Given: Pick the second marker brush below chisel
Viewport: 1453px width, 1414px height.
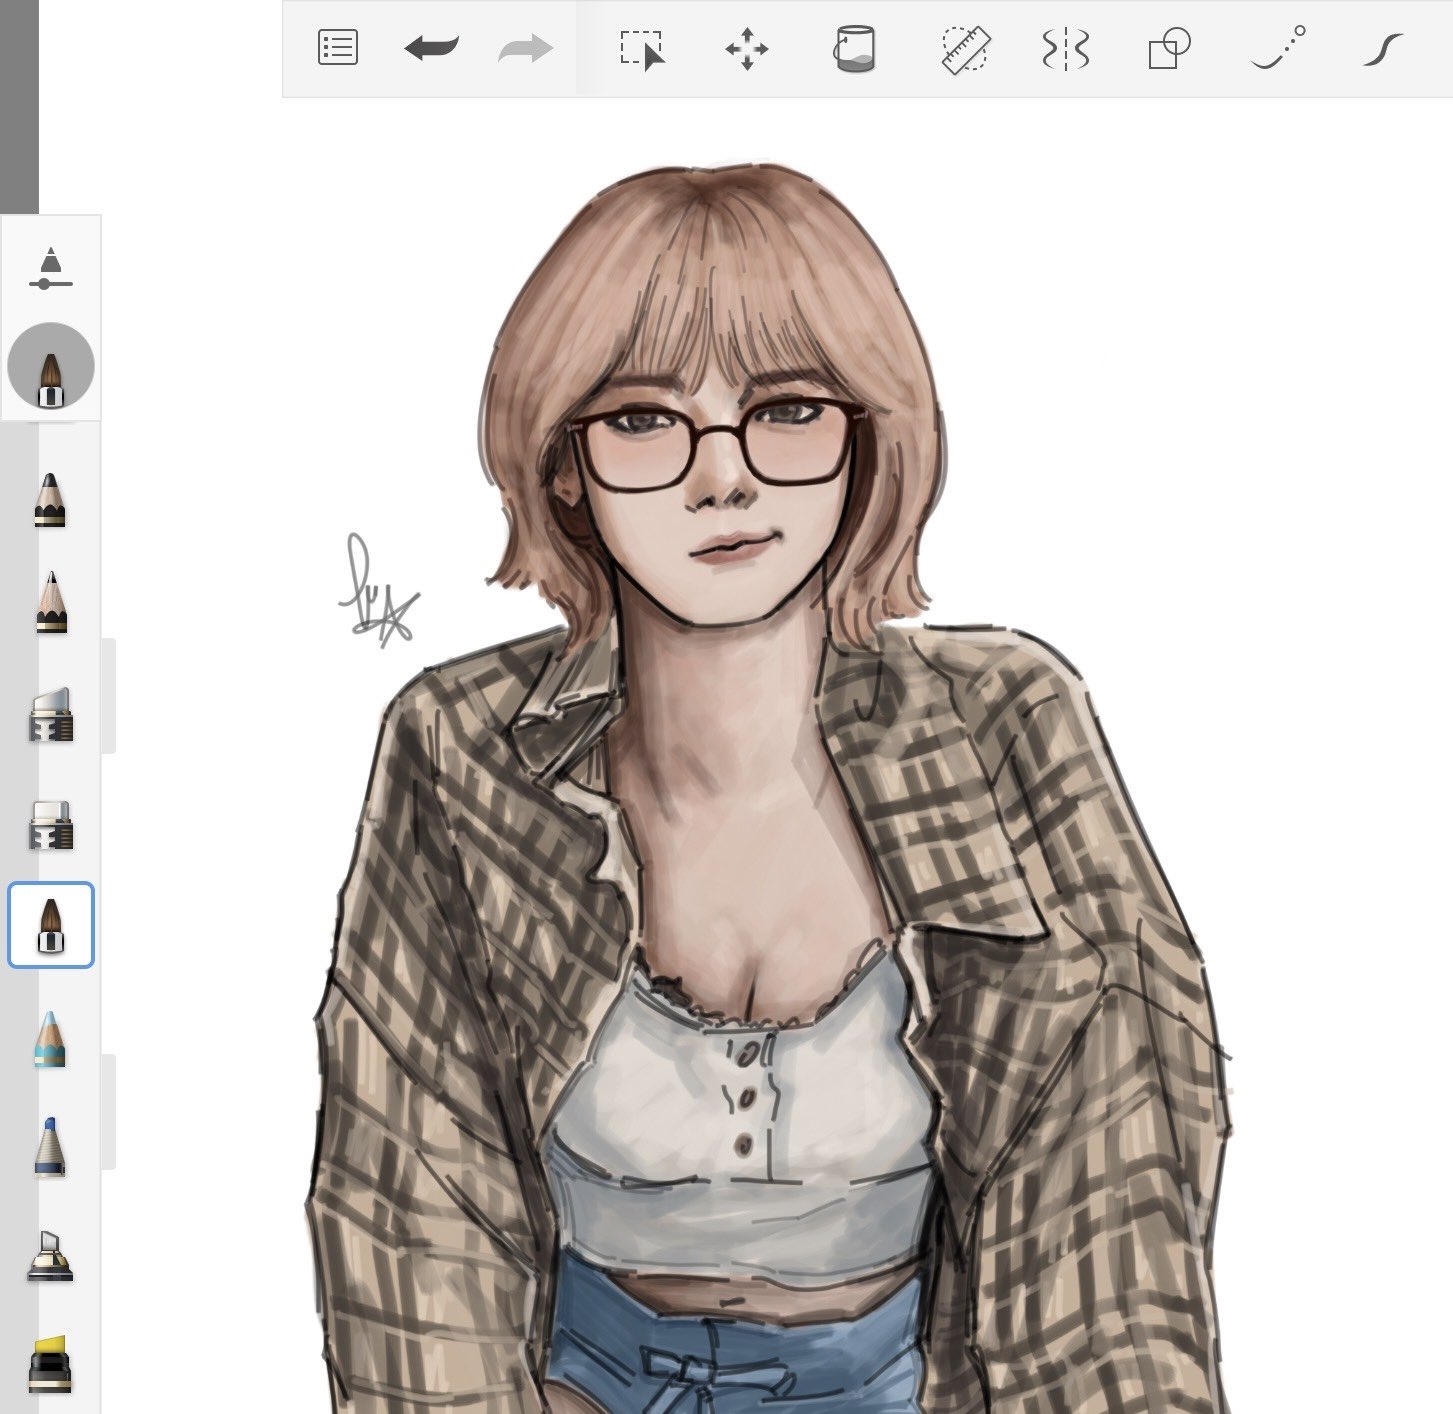Looking at the screenshot, I should pyautogui.click(x=51, y=824).
